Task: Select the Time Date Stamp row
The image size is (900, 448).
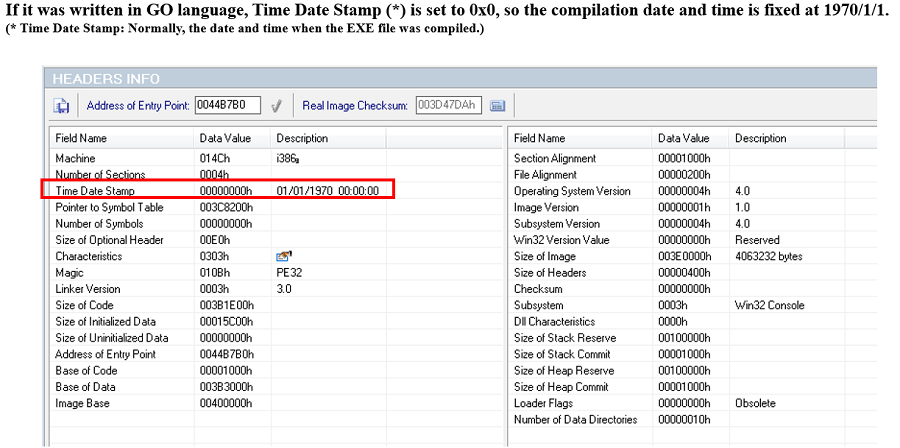Action: (218, 191)
